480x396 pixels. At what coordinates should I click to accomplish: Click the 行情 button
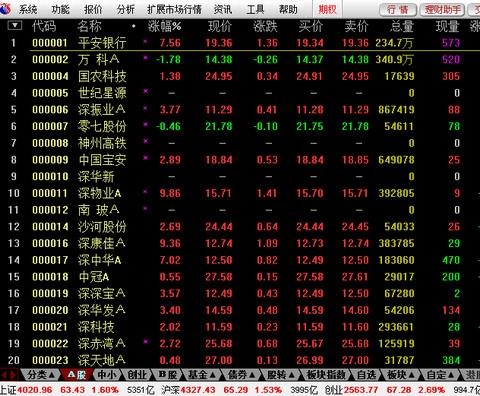click(398, 10)
